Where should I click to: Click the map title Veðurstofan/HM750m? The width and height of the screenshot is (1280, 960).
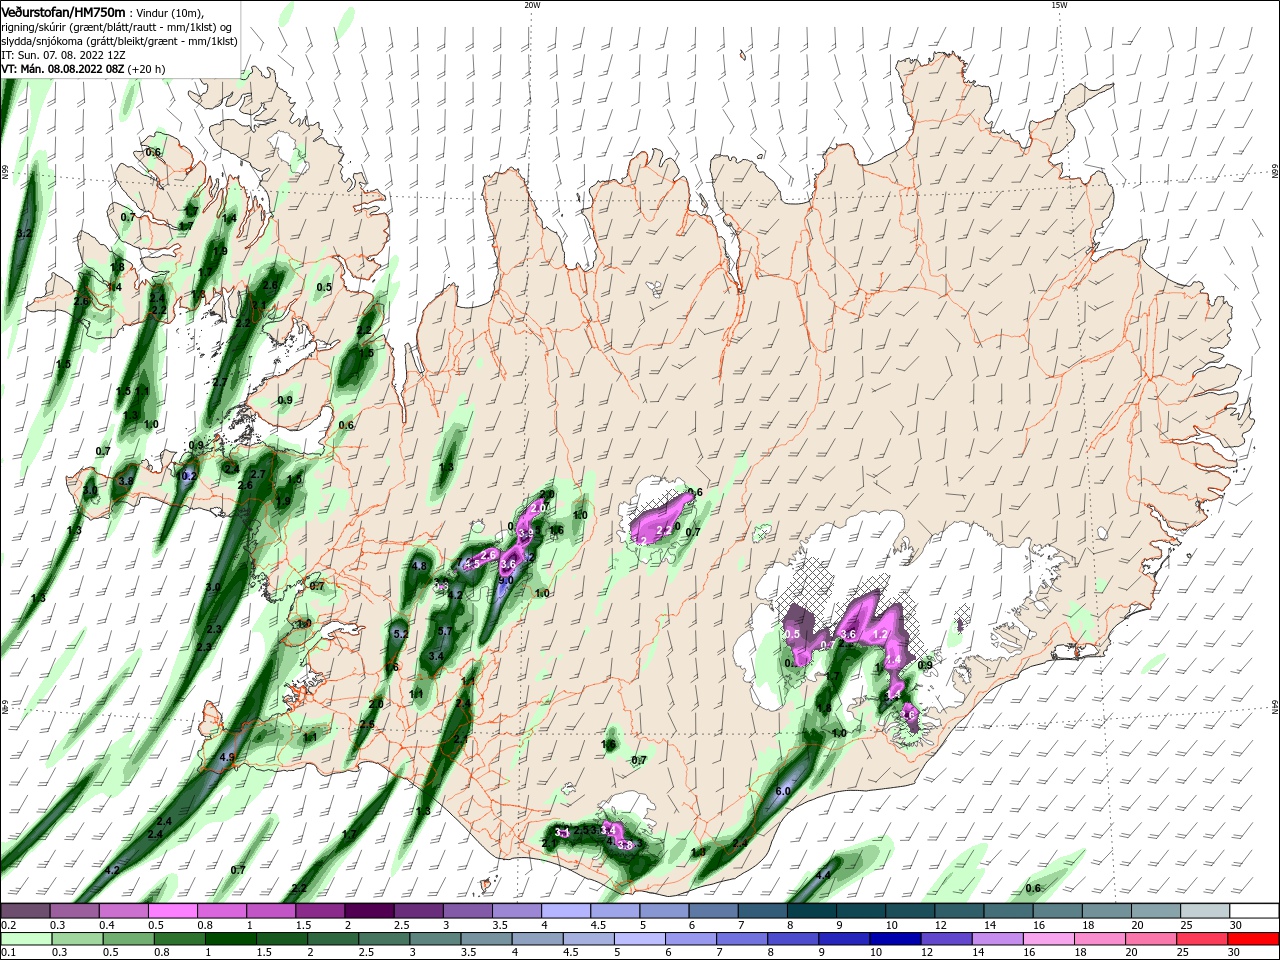(x=63, y=11)
